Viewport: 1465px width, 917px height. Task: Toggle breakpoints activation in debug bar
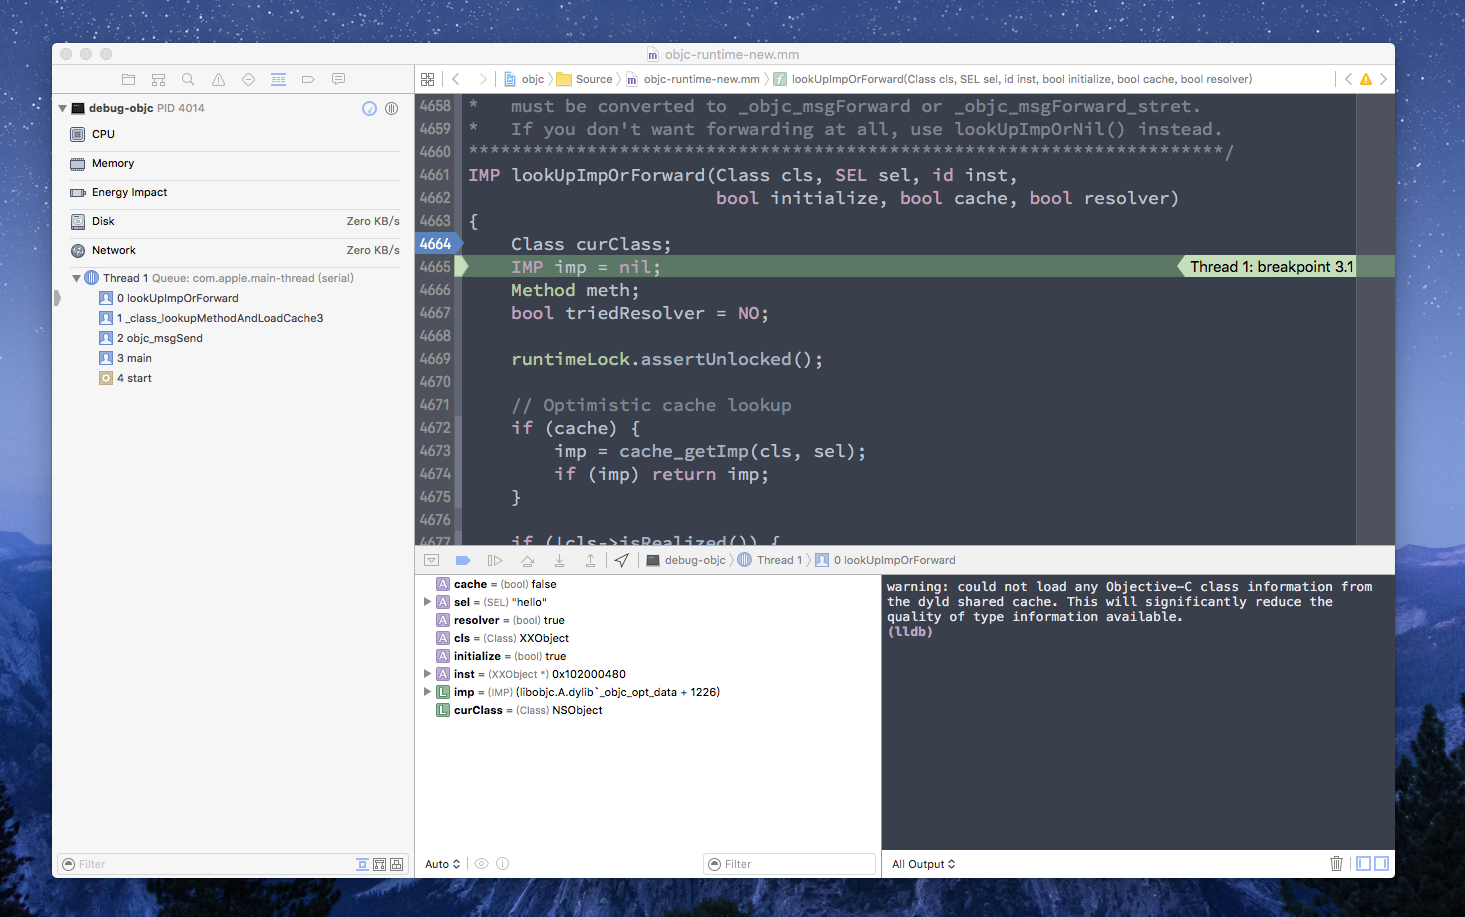click(463, 560)
